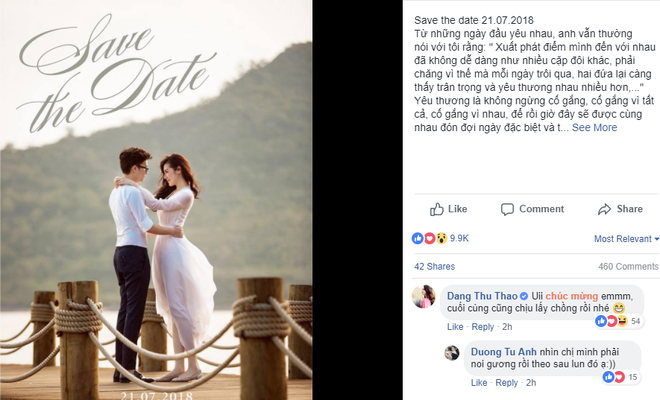Click Dang Thu Thao's profile picture

423,296
